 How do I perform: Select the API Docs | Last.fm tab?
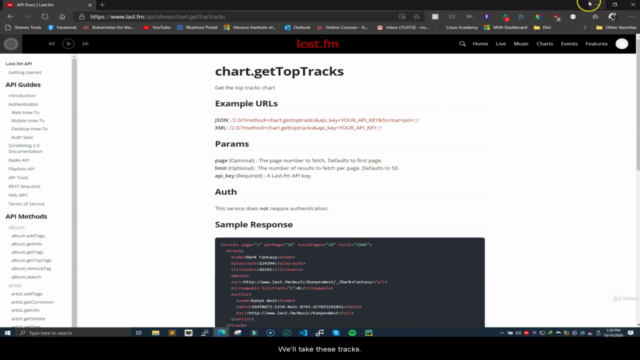pos(49,5)
